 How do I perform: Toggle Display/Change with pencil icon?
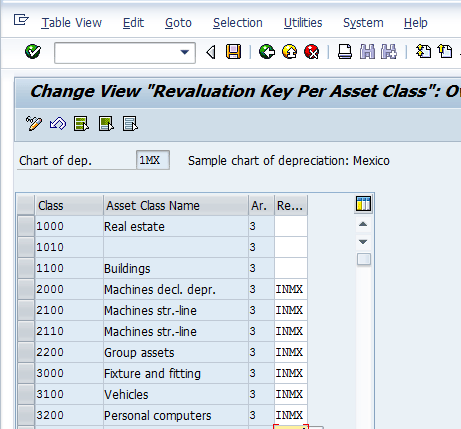point(34,124)
